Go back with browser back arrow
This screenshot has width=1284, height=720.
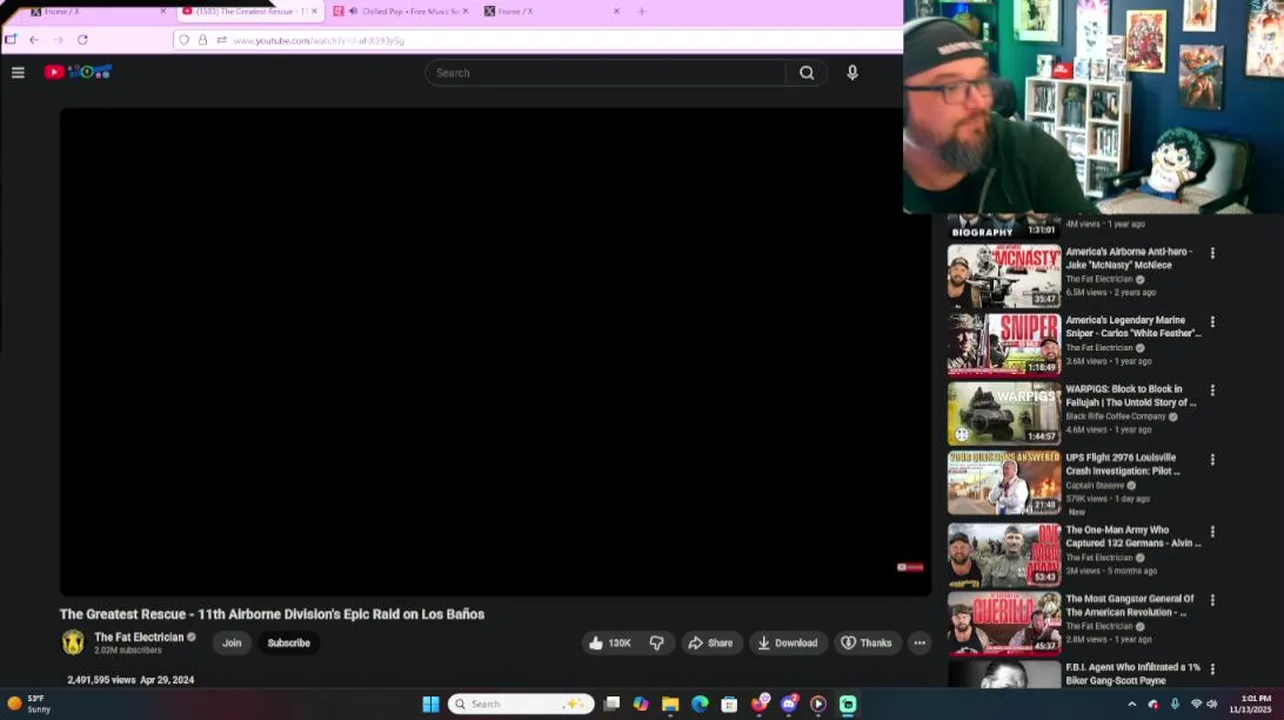(x=34, y=40)
